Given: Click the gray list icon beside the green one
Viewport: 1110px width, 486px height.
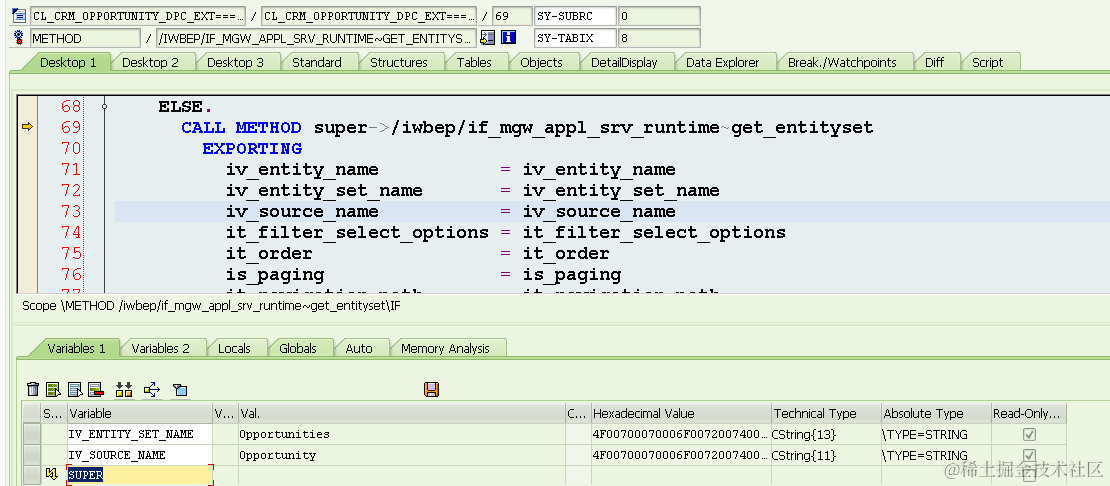Looking at the screenshot, I should tap(75, 389).
